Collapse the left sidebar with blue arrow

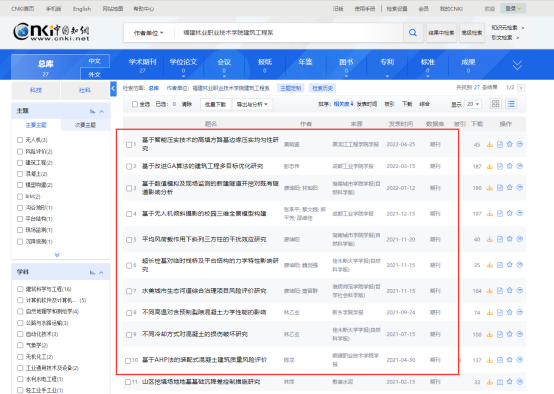coord(113,89)
